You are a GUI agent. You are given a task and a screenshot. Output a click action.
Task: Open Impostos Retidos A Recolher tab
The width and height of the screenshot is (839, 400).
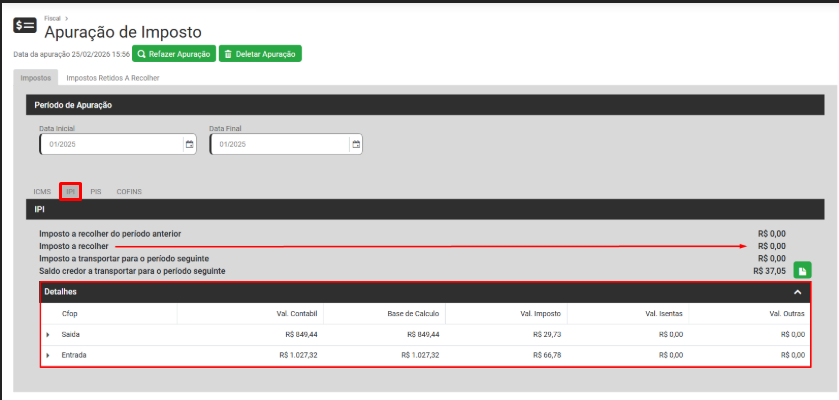click(x=113, y=77)
